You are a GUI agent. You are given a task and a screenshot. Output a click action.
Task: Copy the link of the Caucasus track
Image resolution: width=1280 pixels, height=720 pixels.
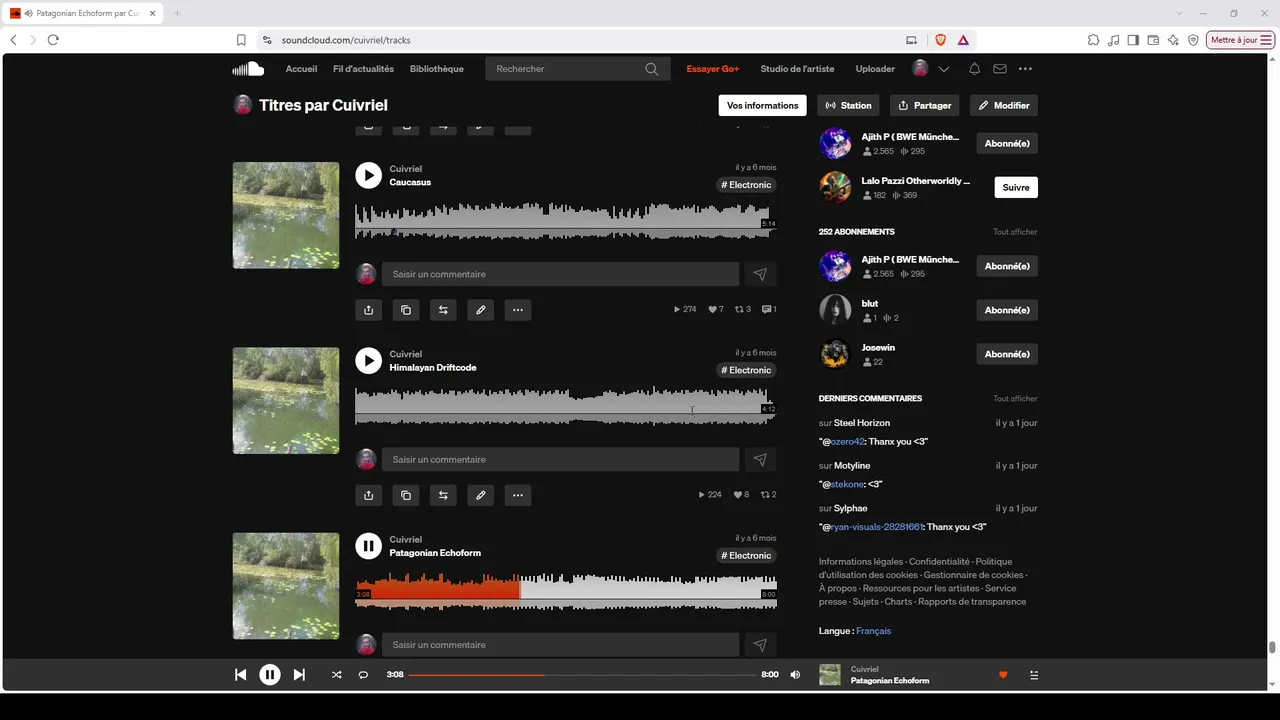click(406, 310)
